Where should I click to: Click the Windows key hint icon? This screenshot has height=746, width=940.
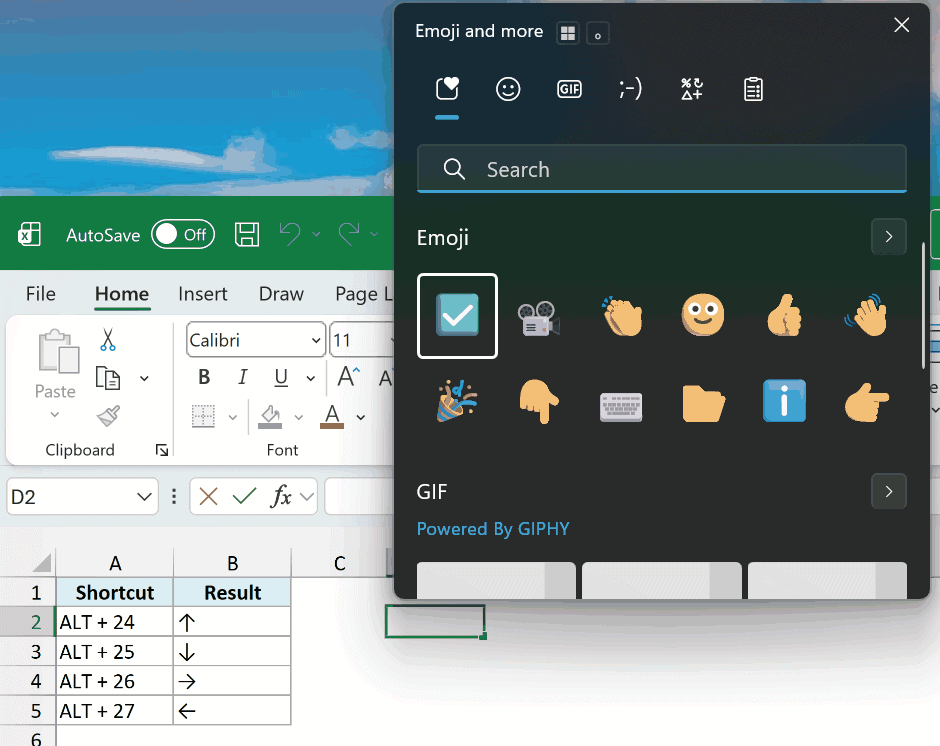(568, 33)
